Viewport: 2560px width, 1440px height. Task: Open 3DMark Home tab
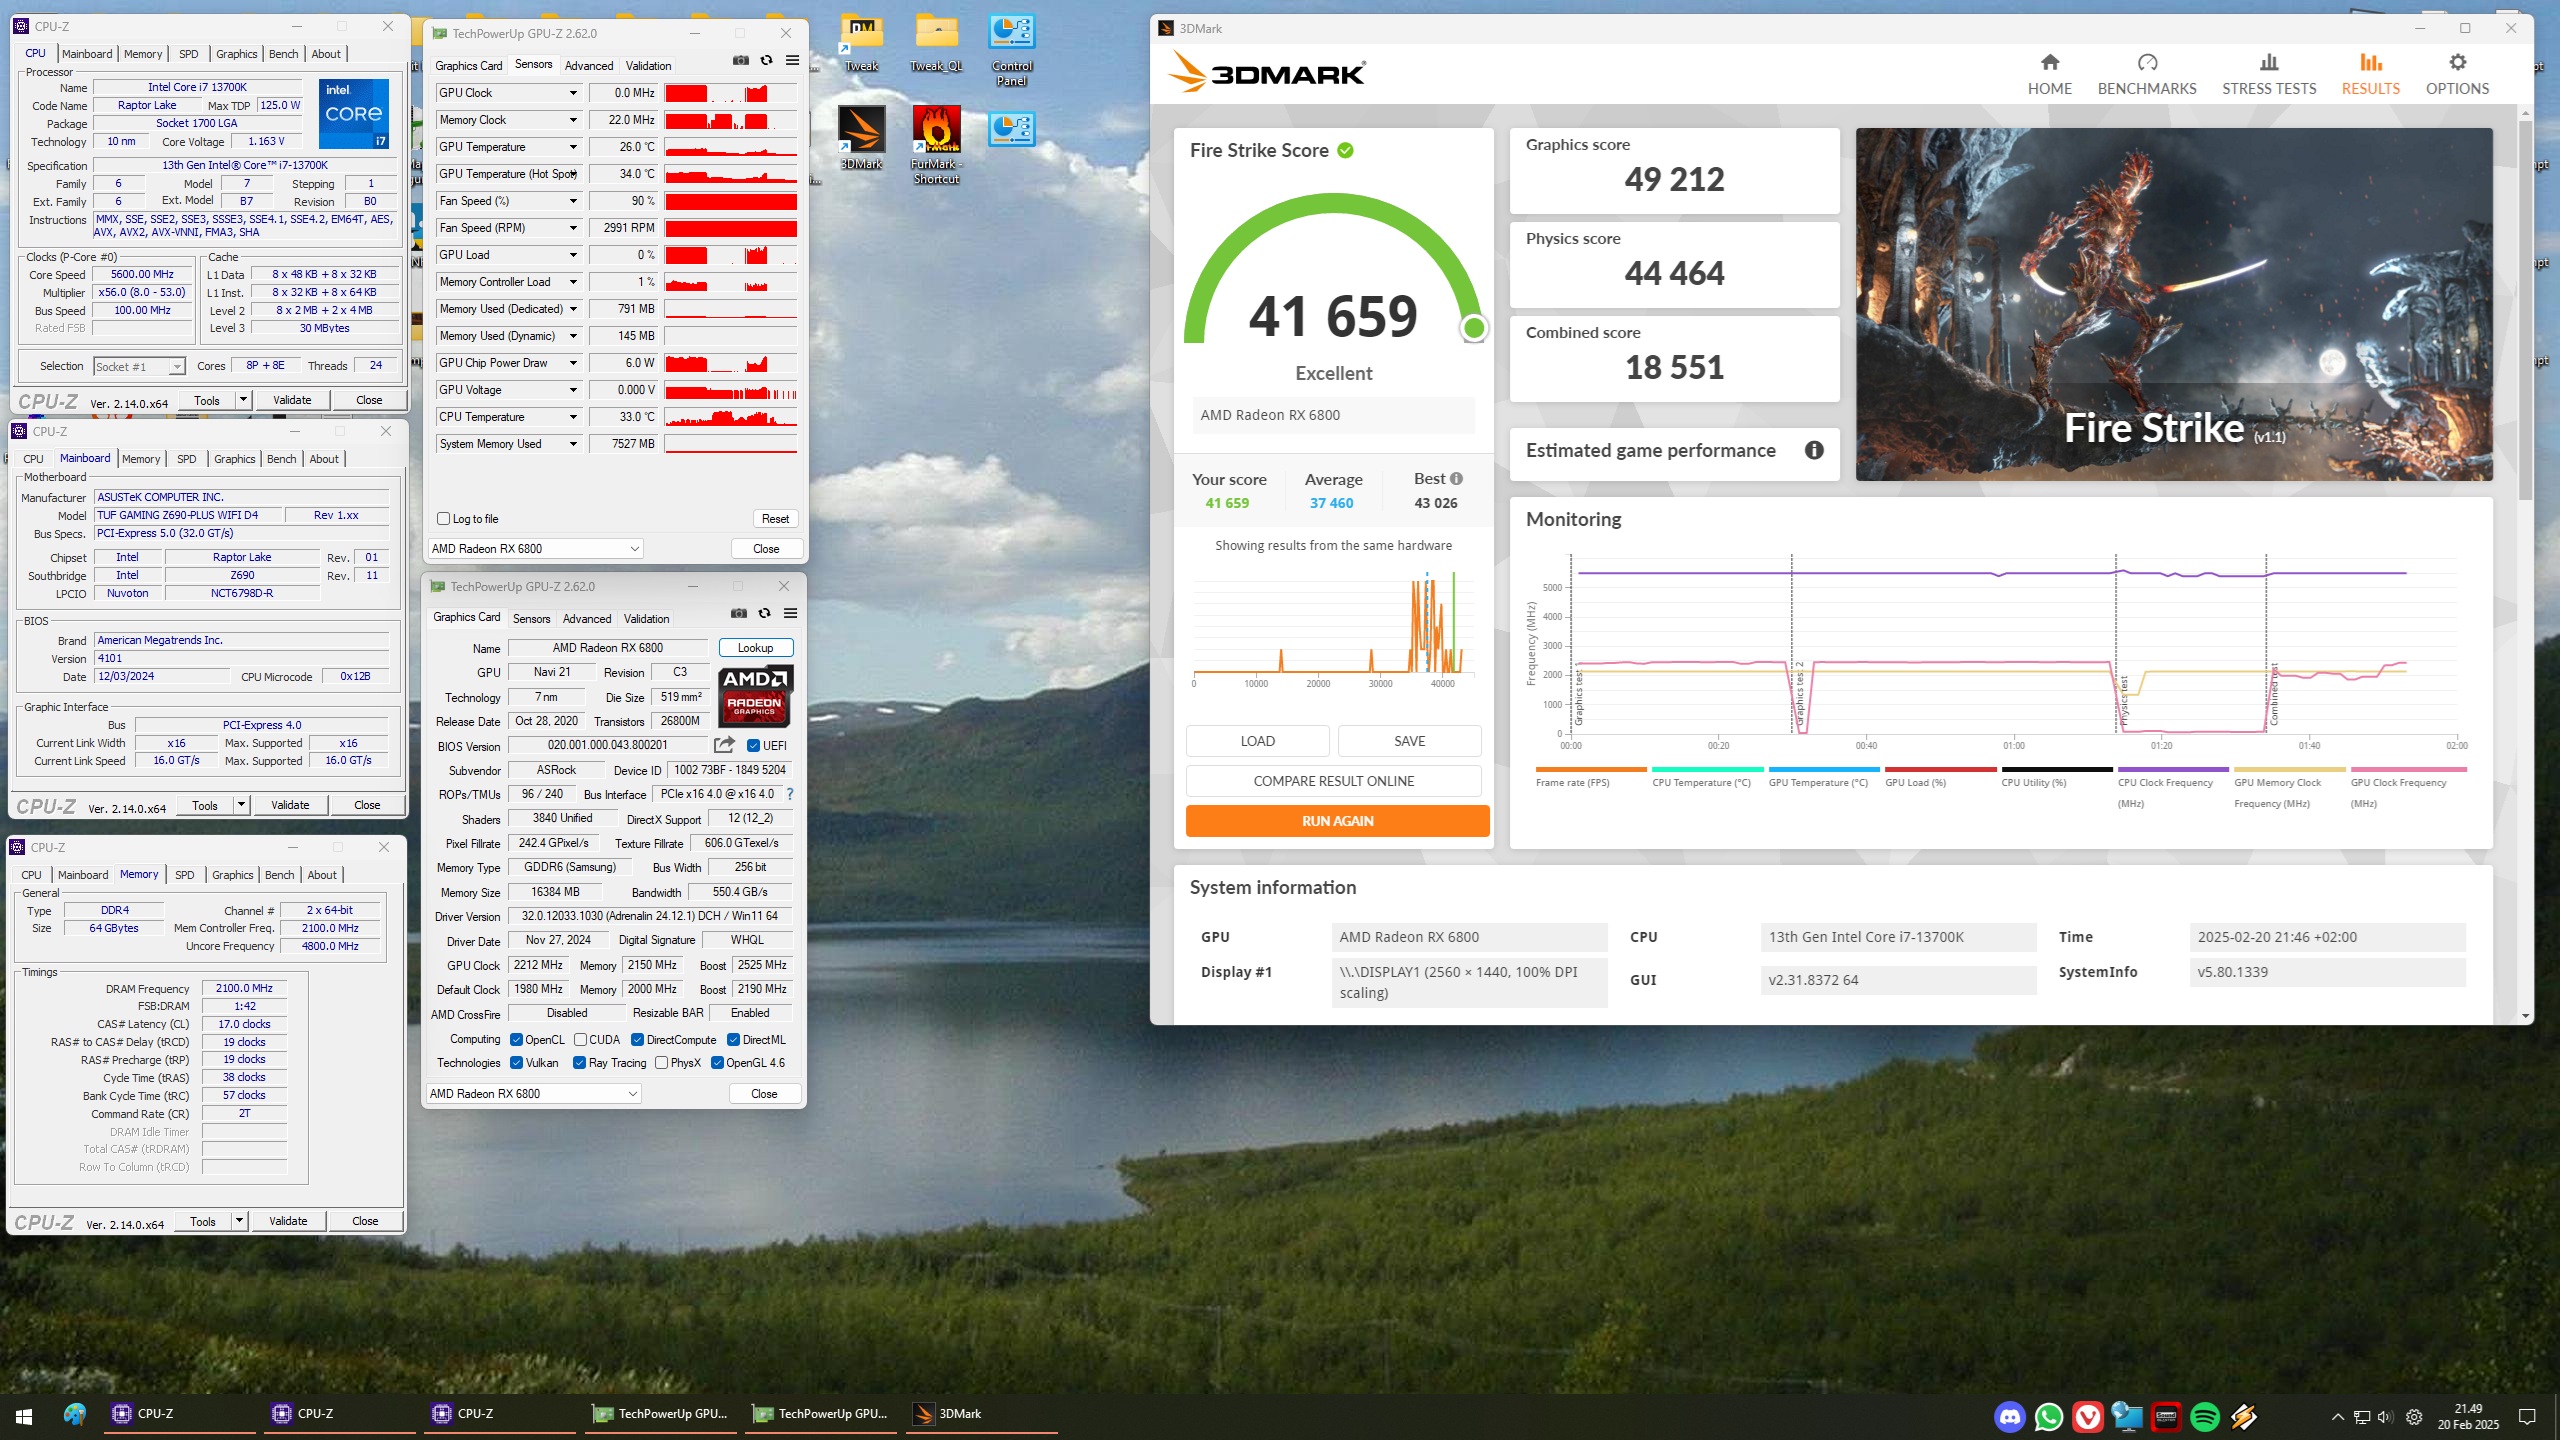pos(2049,75)
